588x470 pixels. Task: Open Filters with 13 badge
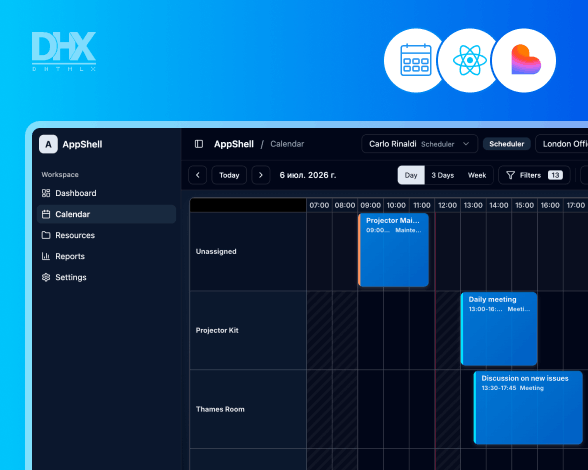coord(534,175)
